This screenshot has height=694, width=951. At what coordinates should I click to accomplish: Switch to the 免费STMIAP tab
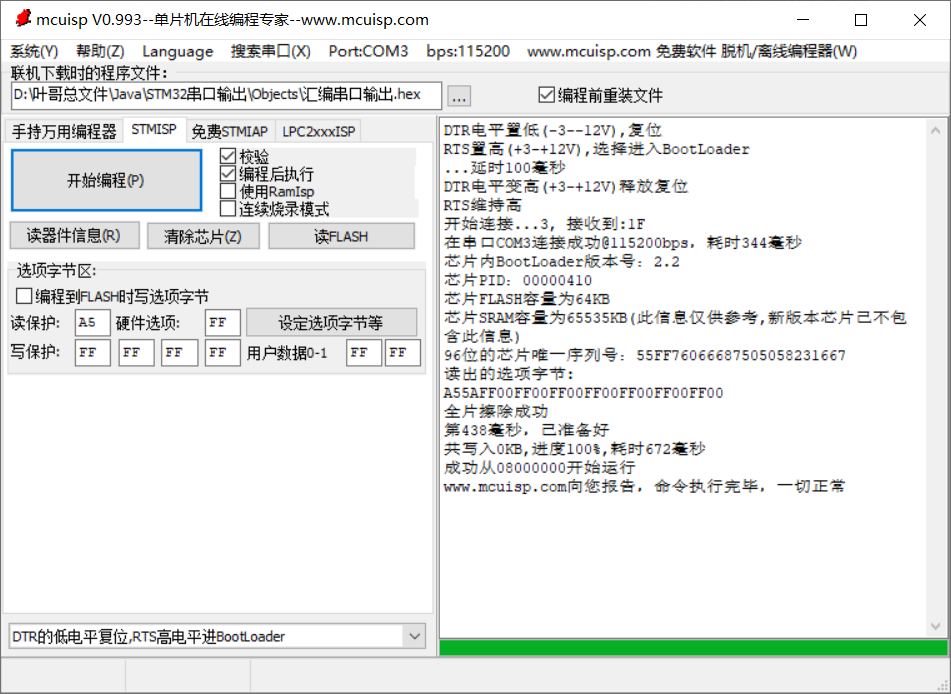tap(230, 130)
